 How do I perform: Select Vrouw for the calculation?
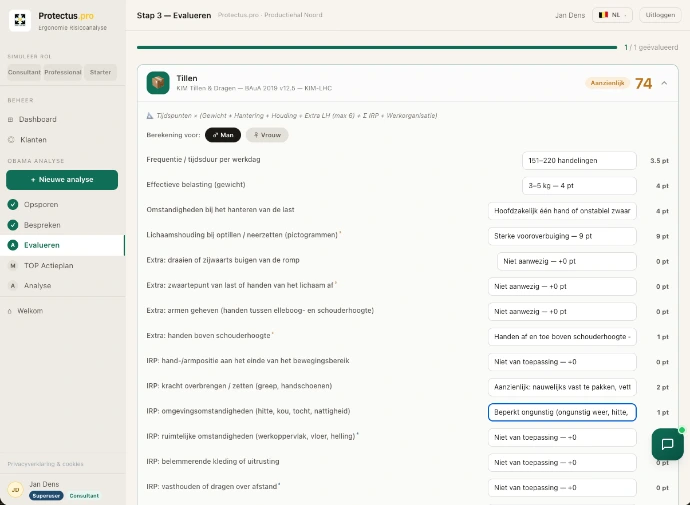pyautogui.click(x=267, y=135)
